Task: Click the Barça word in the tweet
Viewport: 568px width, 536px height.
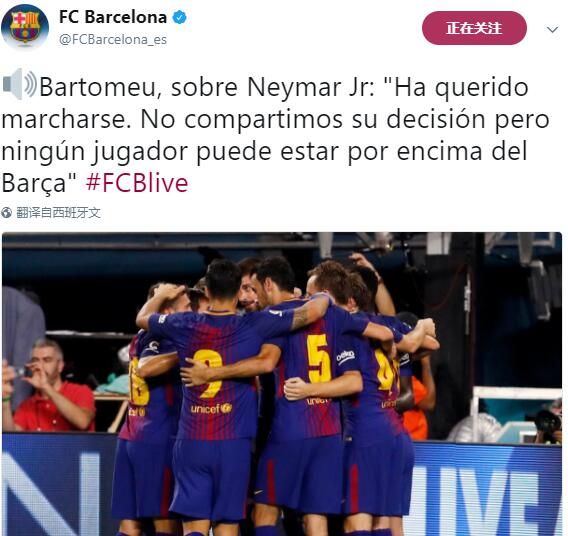Action: click(x=34, y=183)
